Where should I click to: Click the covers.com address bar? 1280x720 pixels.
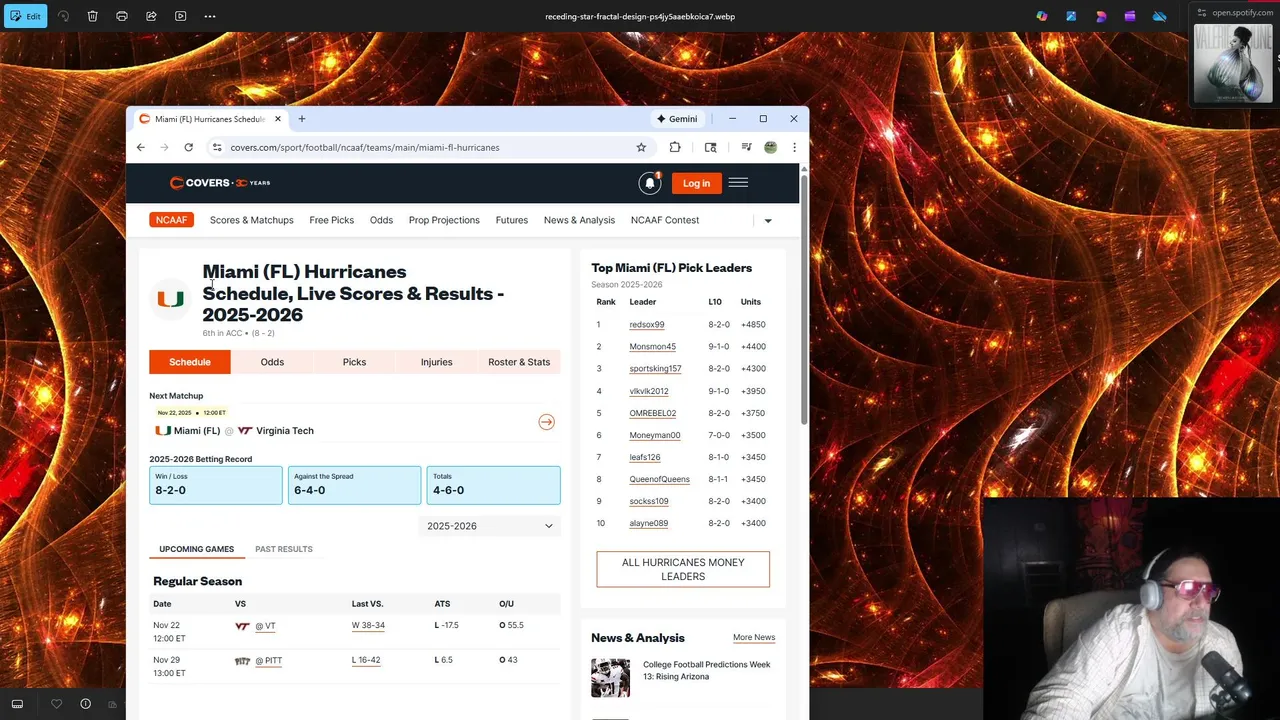pos(430,147)
